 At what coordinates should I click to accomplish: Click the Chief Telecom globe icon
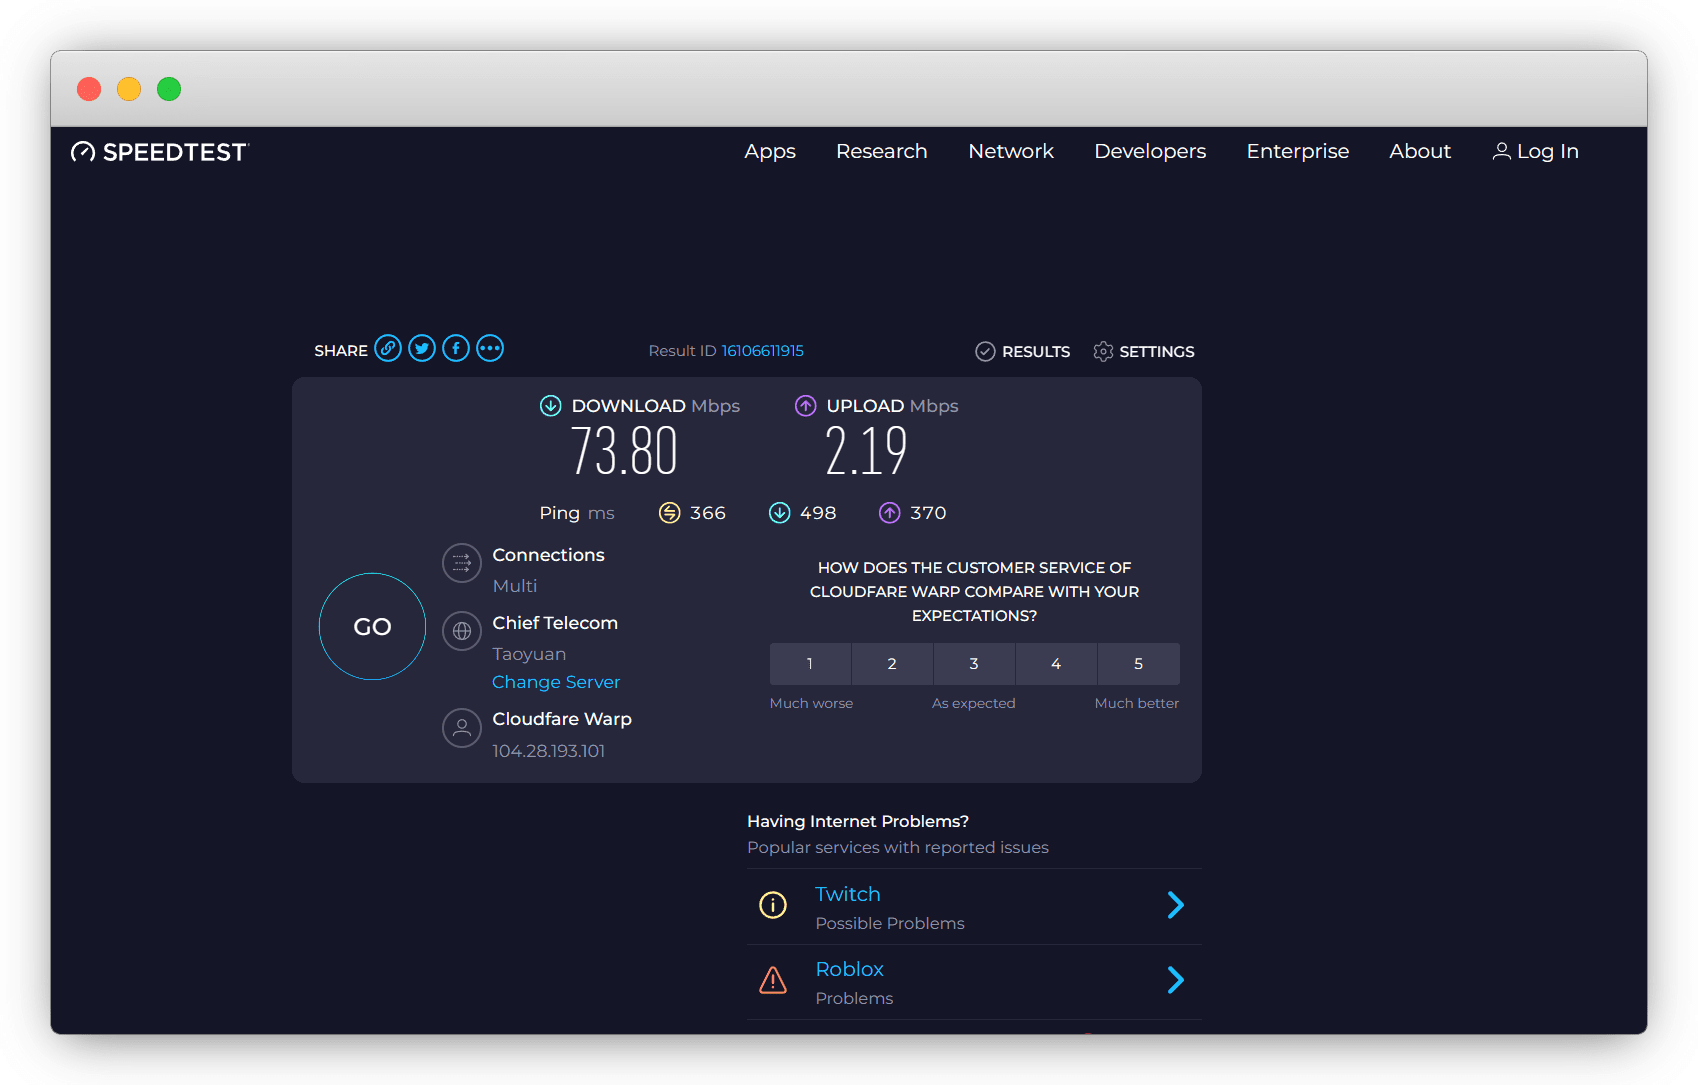[462, 631]
